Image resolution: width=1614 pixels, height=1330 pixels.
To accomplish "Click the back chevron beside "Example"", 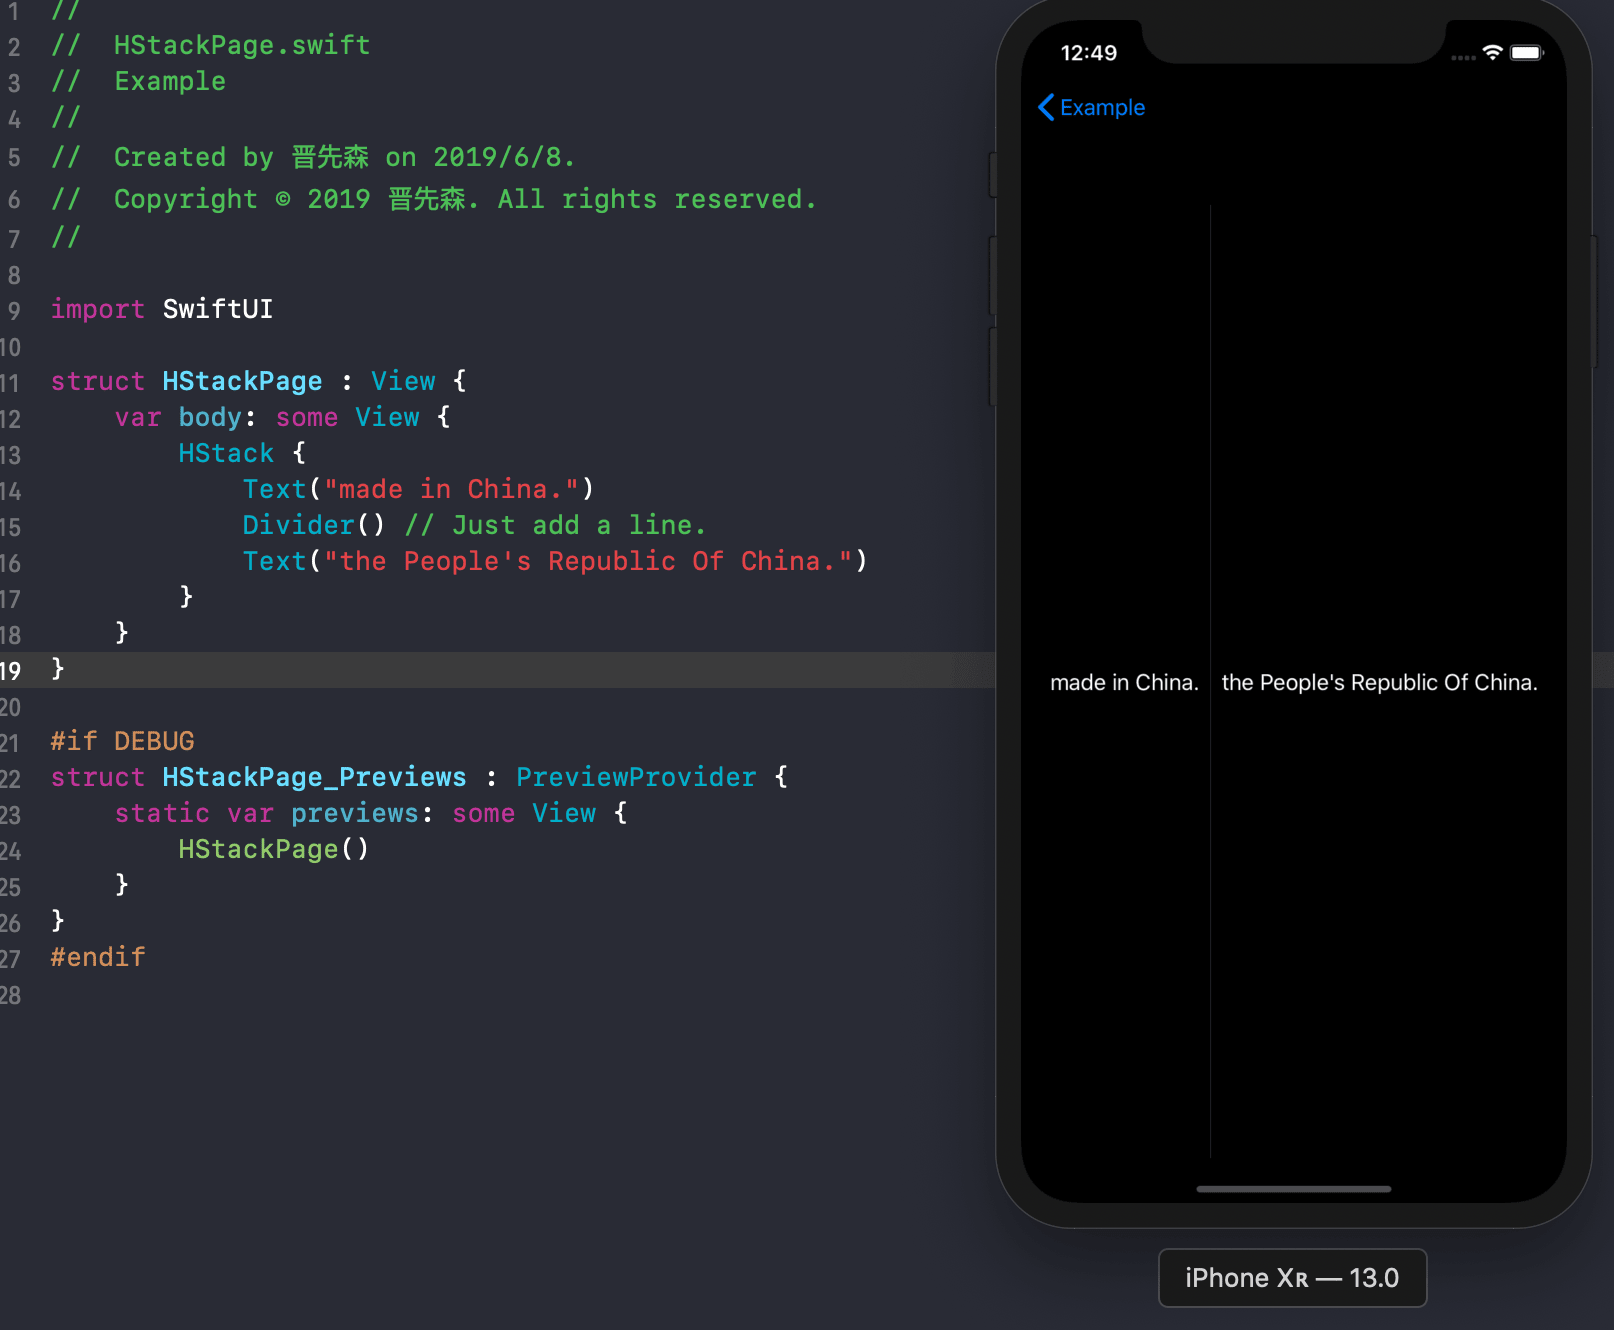I will [1046, 107].
